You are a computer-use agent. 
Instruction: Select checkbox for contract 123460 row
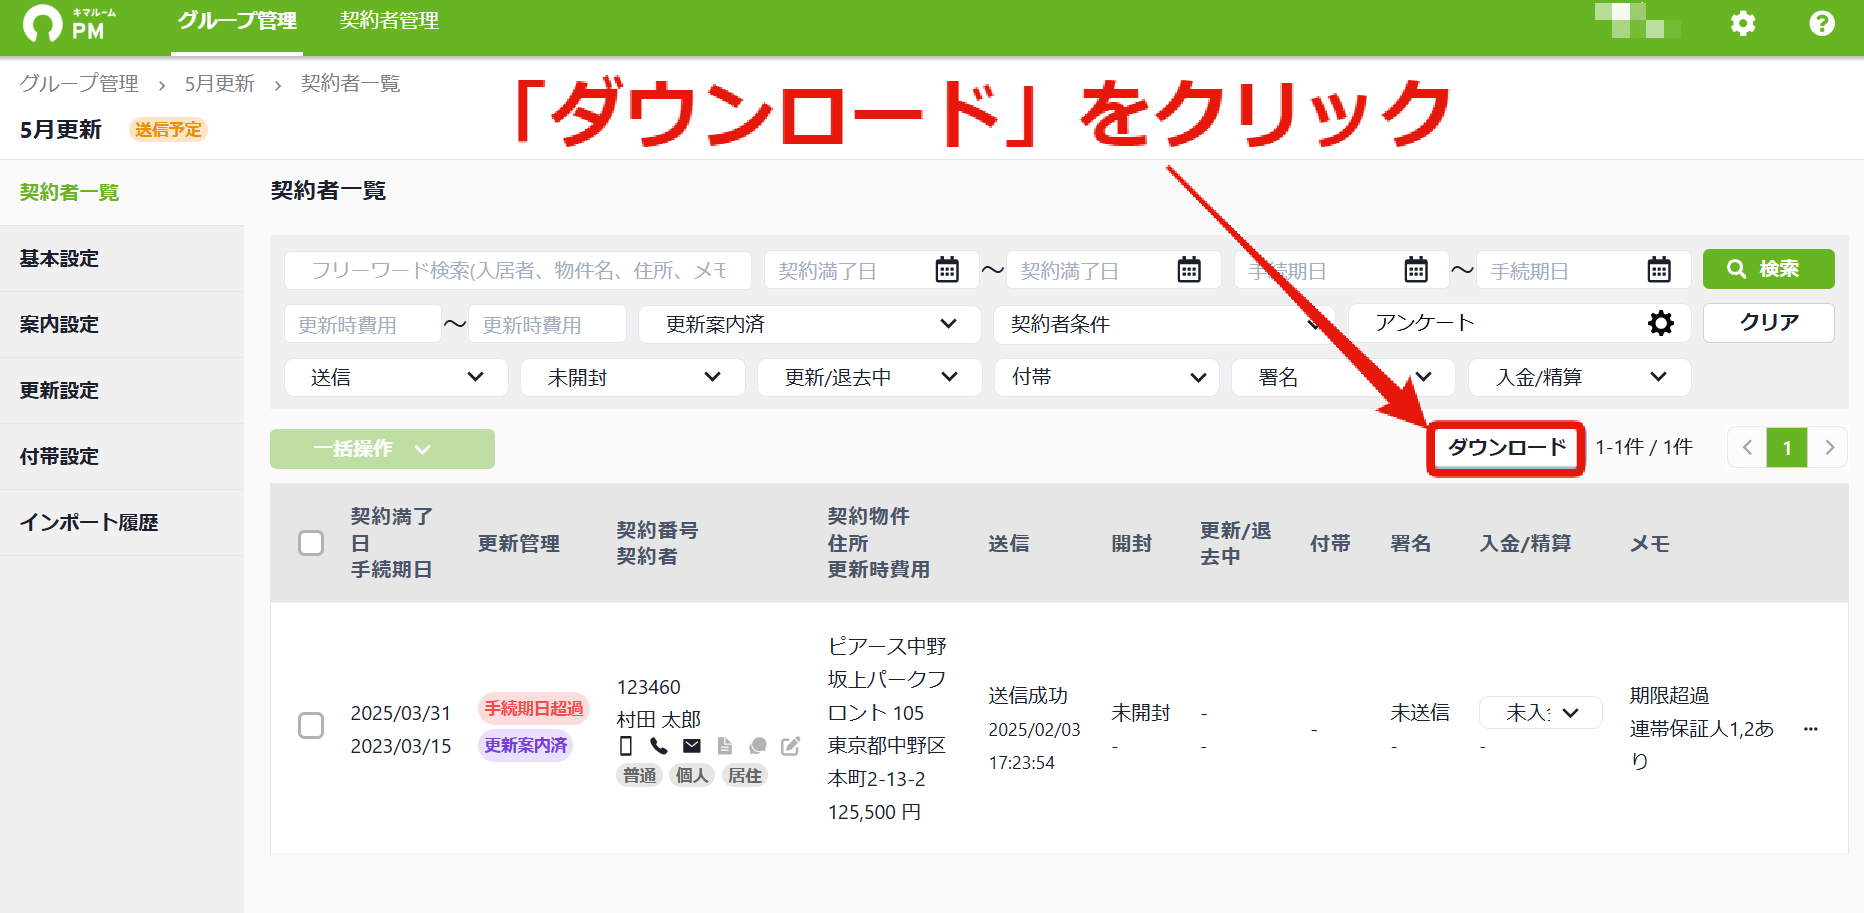pyautogui.click(x=311, y=726)
